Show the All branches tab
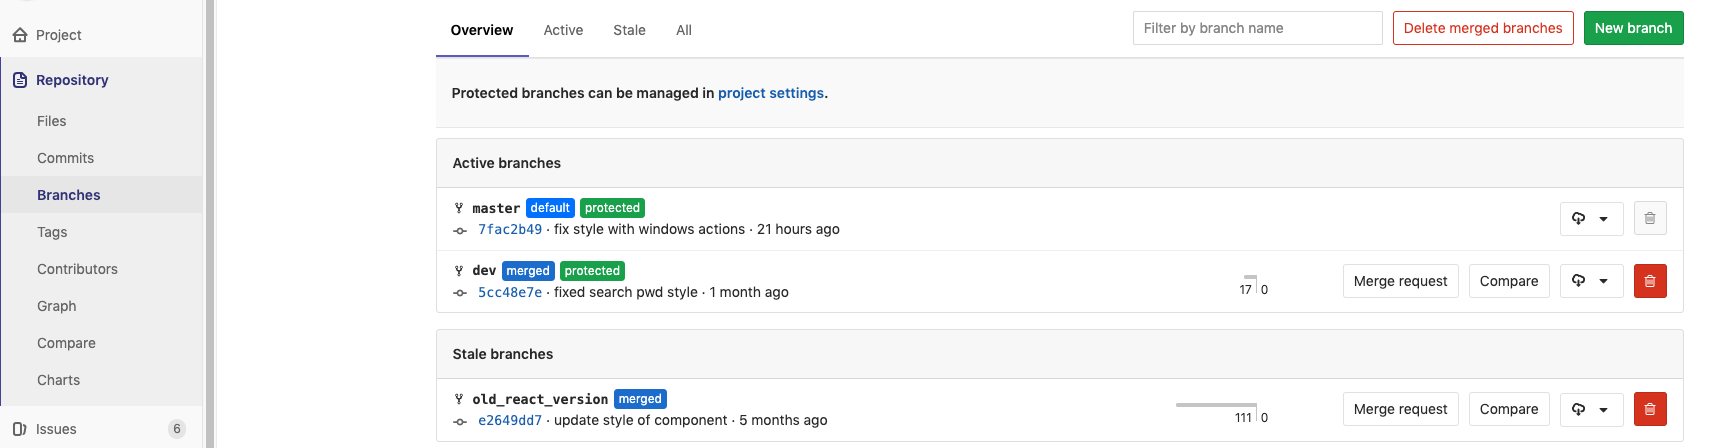This screenshot has width=1732, height=448. point(684,30)
